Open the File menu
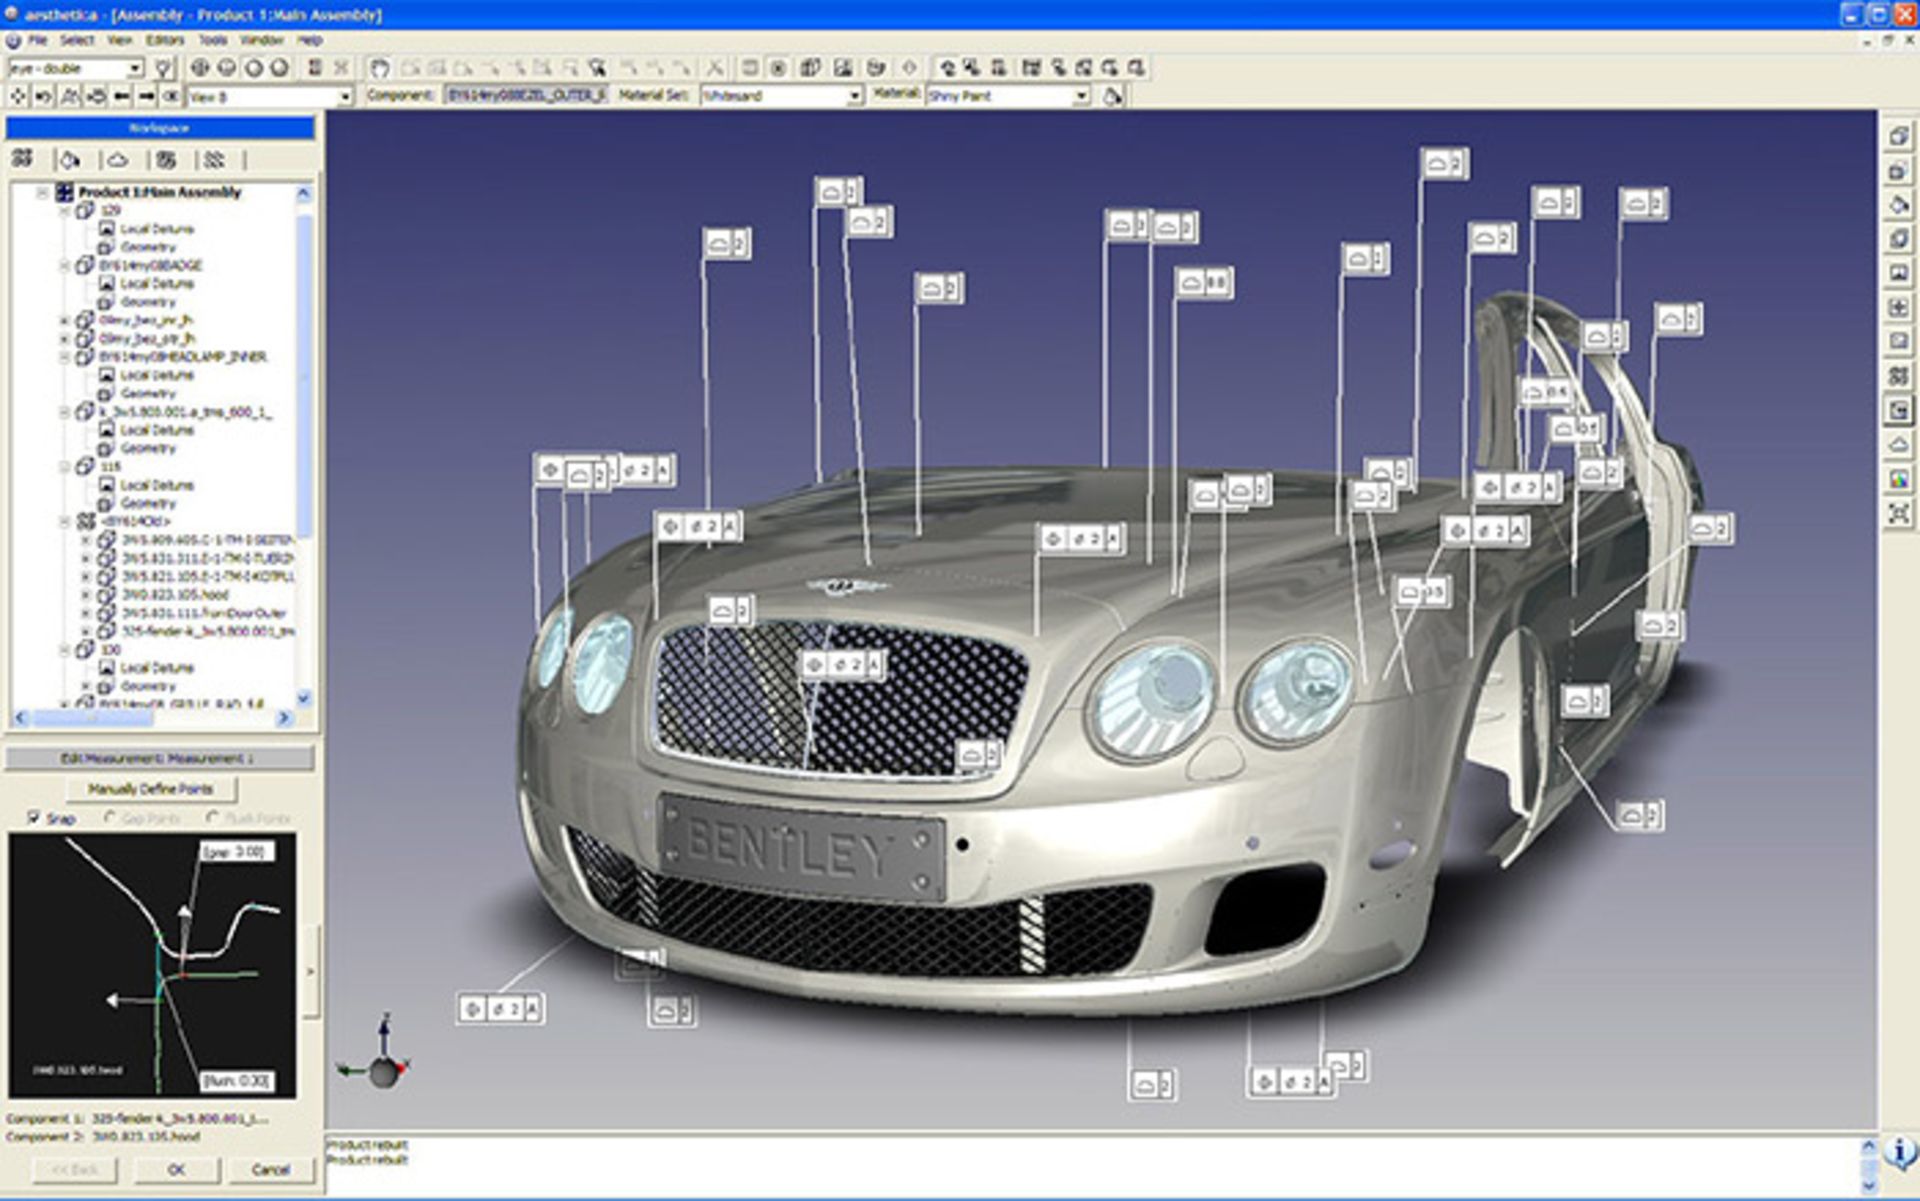Viewport: 1920px width, 1201px height. click(37, 40)
